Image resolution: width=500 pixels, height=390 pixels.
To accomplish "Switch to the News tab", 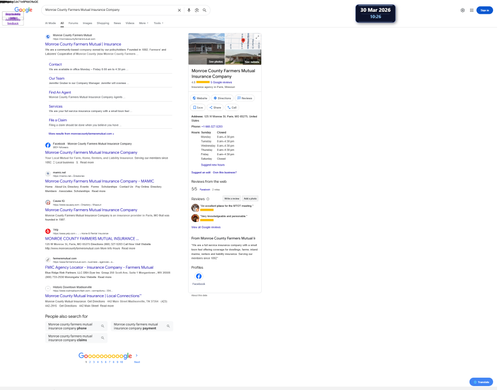I will click(x=117, y=23).
